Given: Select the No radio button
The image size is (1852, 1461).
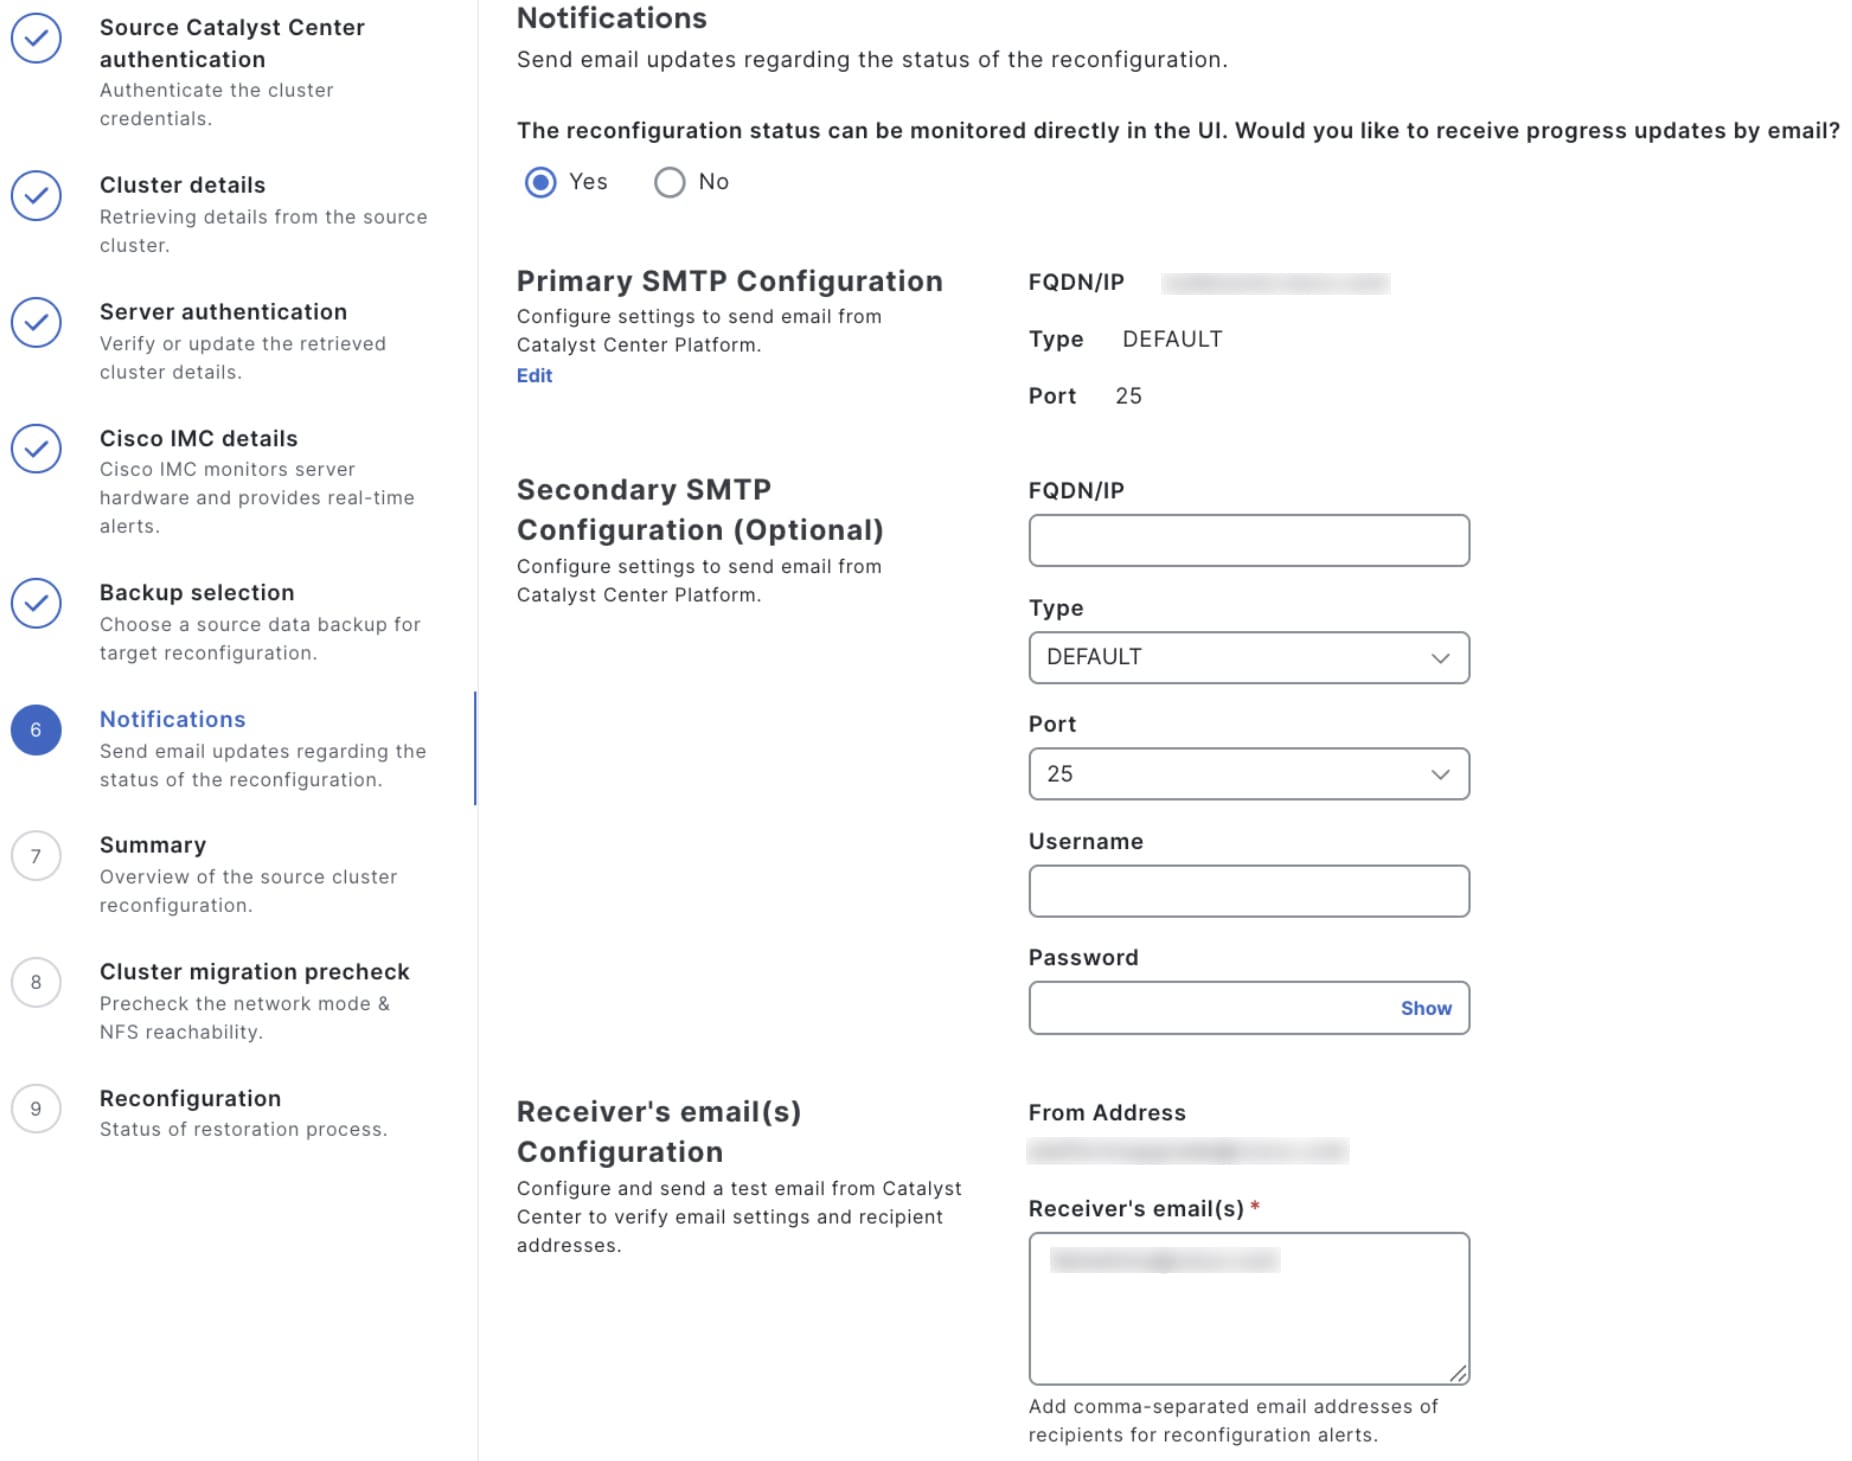Looking at the screenshot, I should (x=669, y=182).
